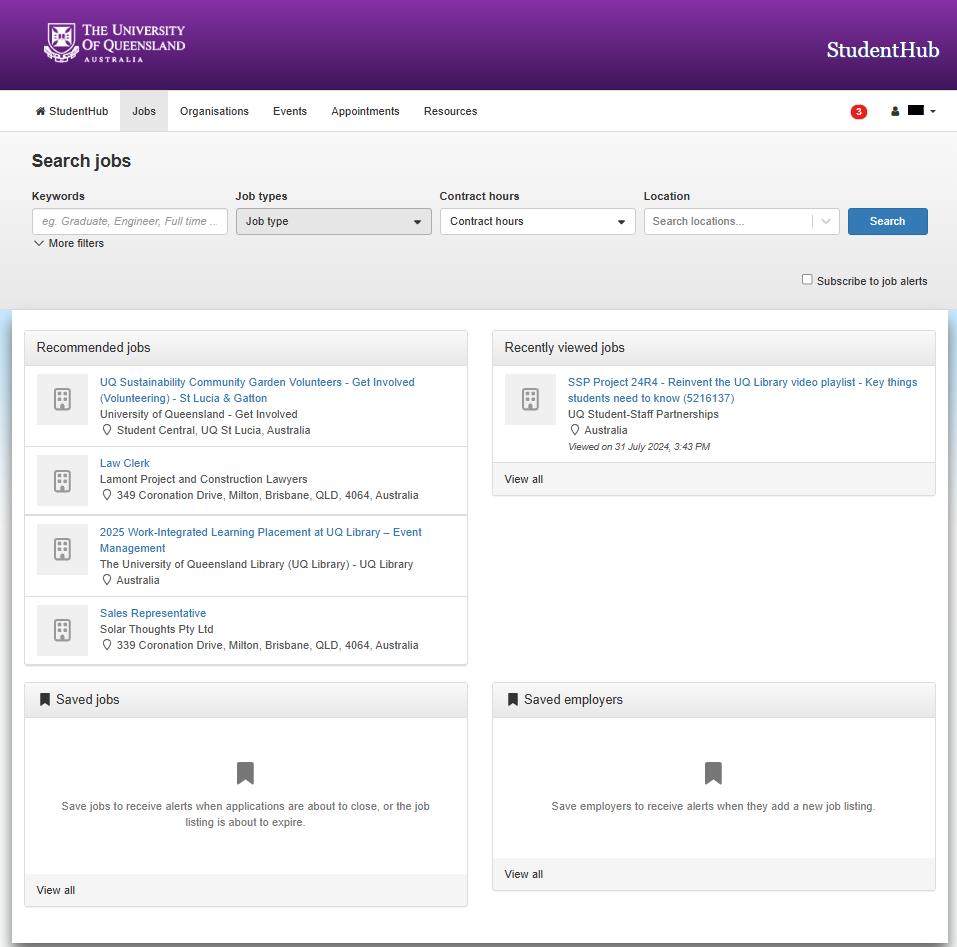
Task: Open the user account dropdown caret
Action: 933,112
